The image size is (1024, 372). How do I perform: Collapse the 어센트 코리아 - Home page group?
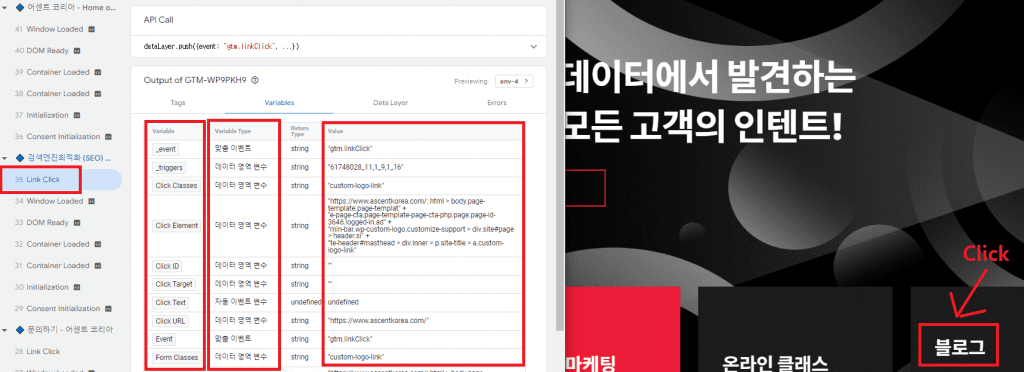pos(5,7)
